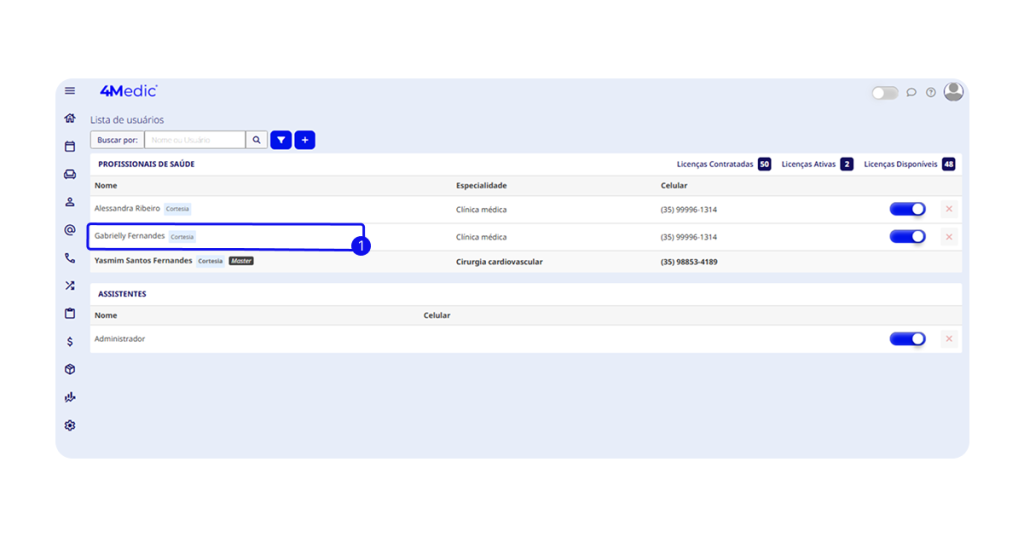Open the dollar sign financial icon
Image resolution: width=1024 pixels, height=537 pixels.
(70, 341)
